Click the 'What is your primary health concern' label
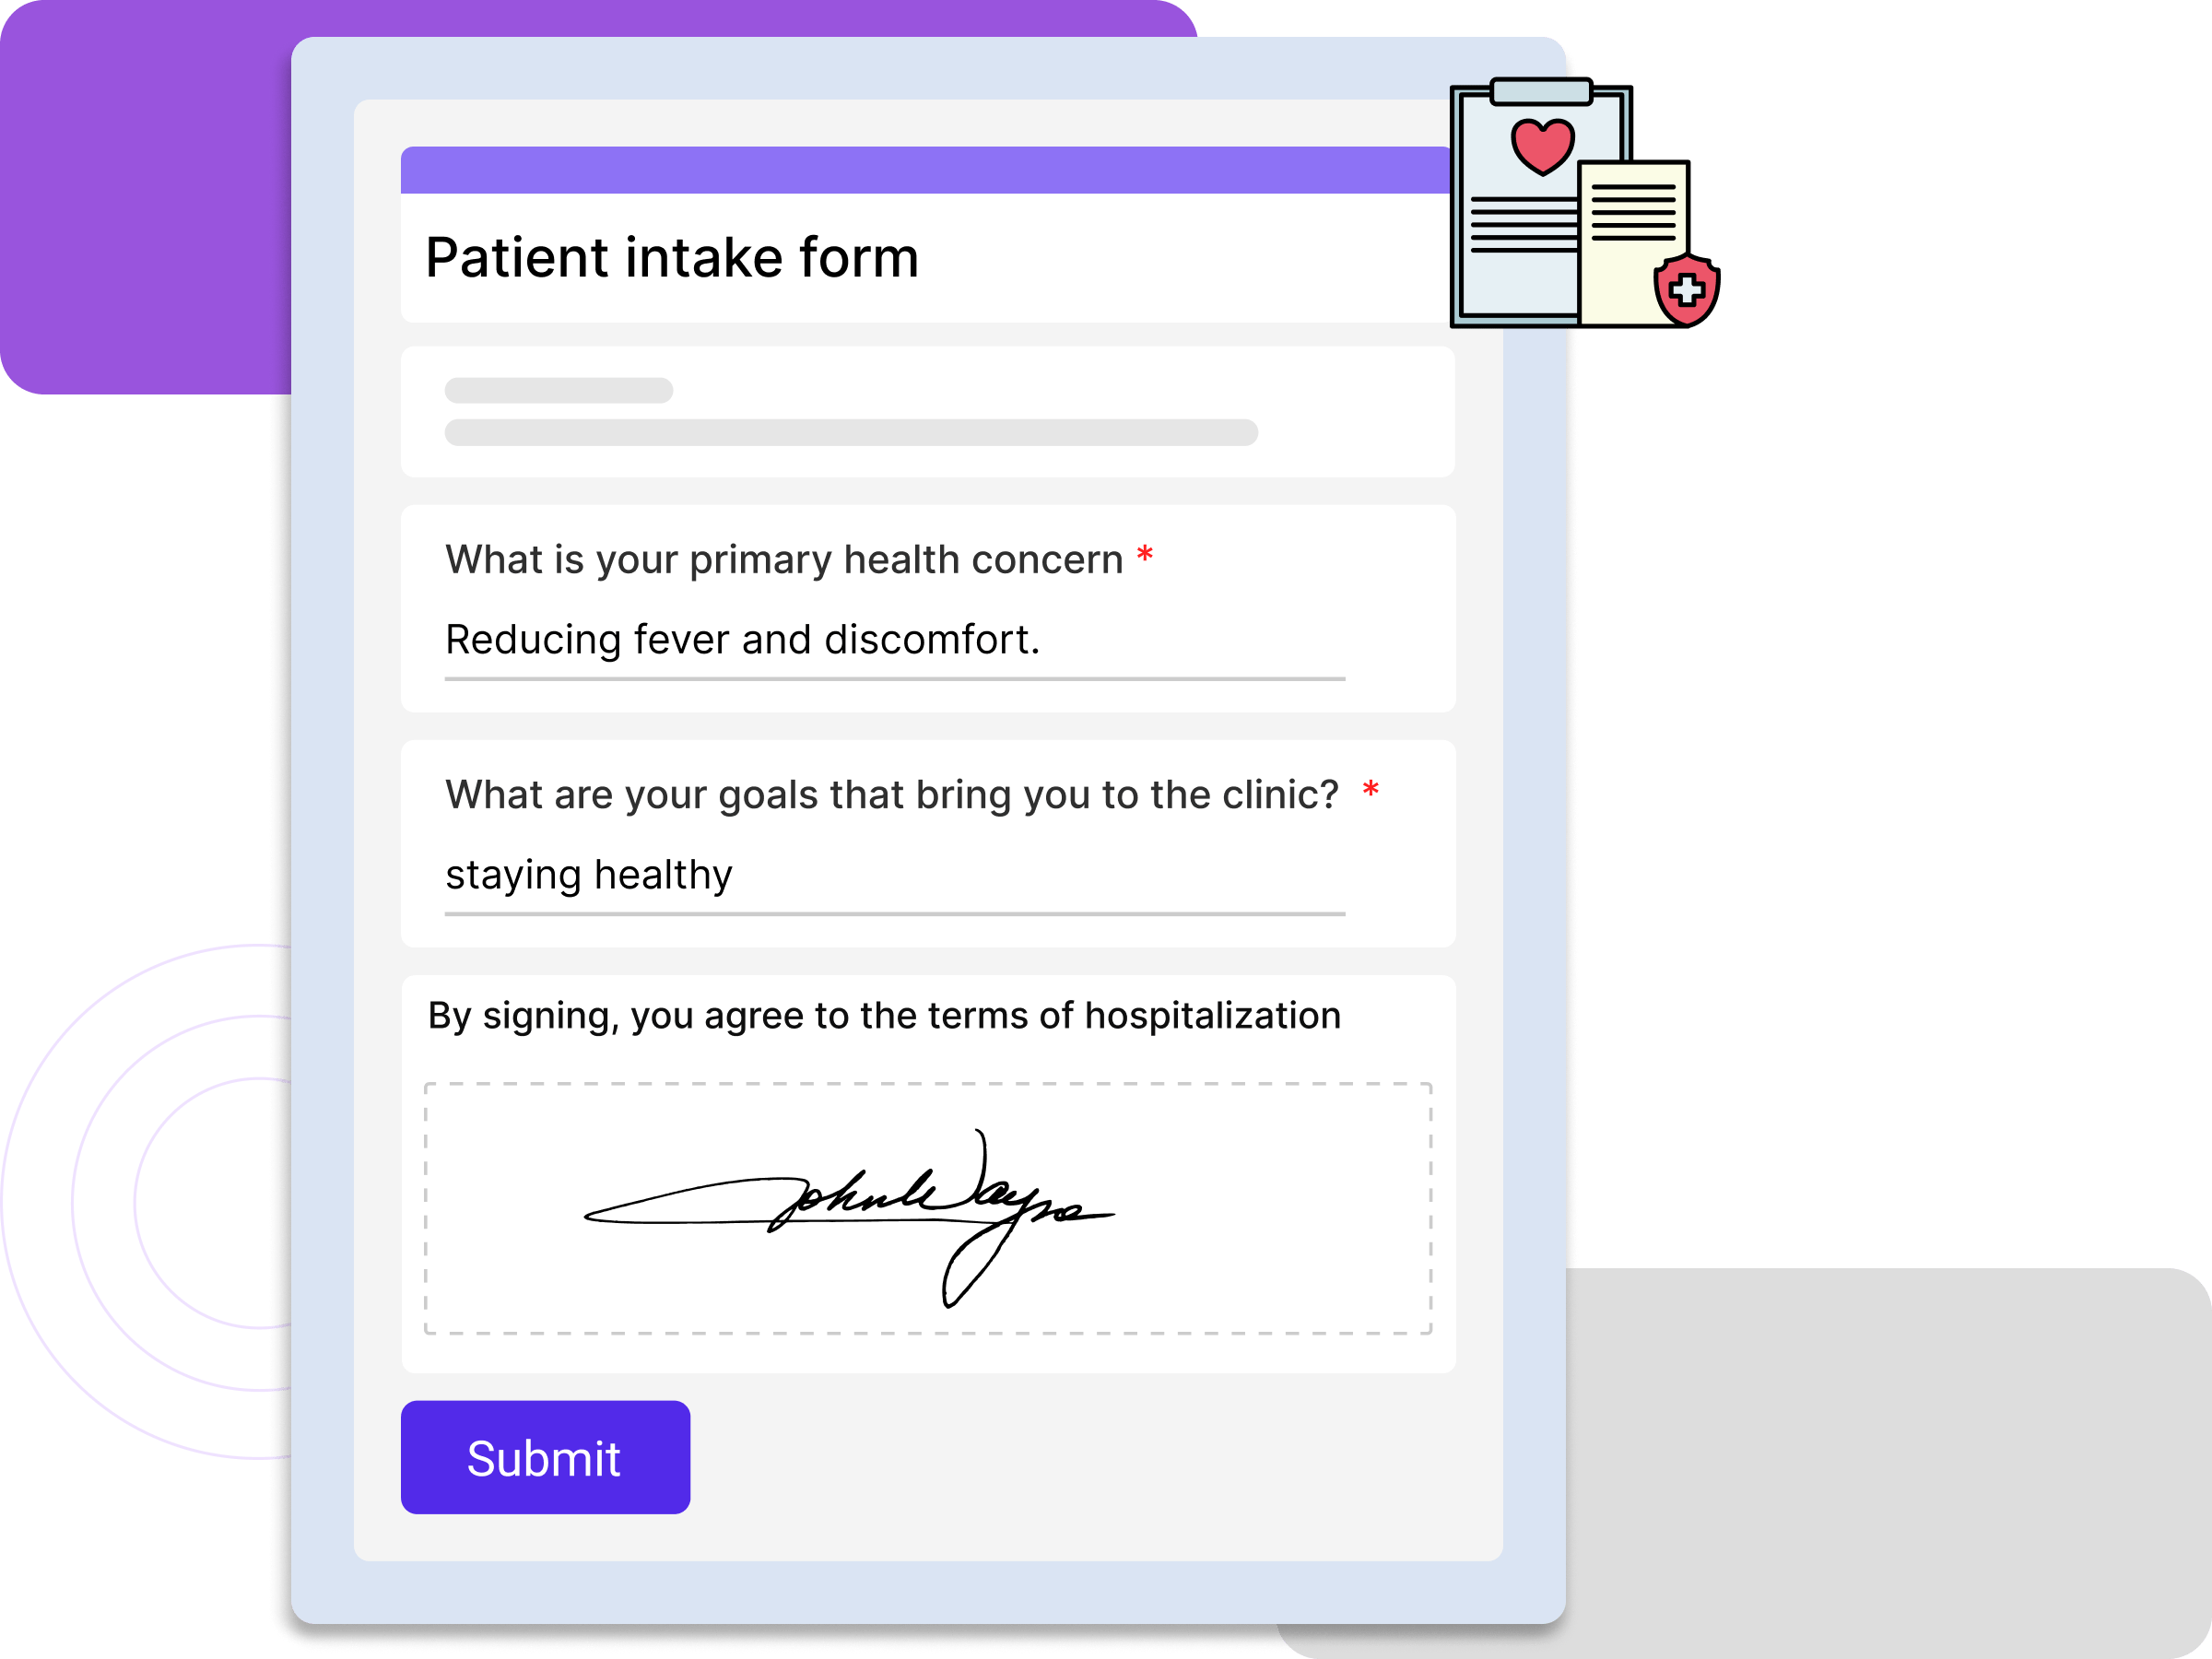The height and width of the screenshot is (1659, 2212). pyautogui.click(x=784, y=560)
